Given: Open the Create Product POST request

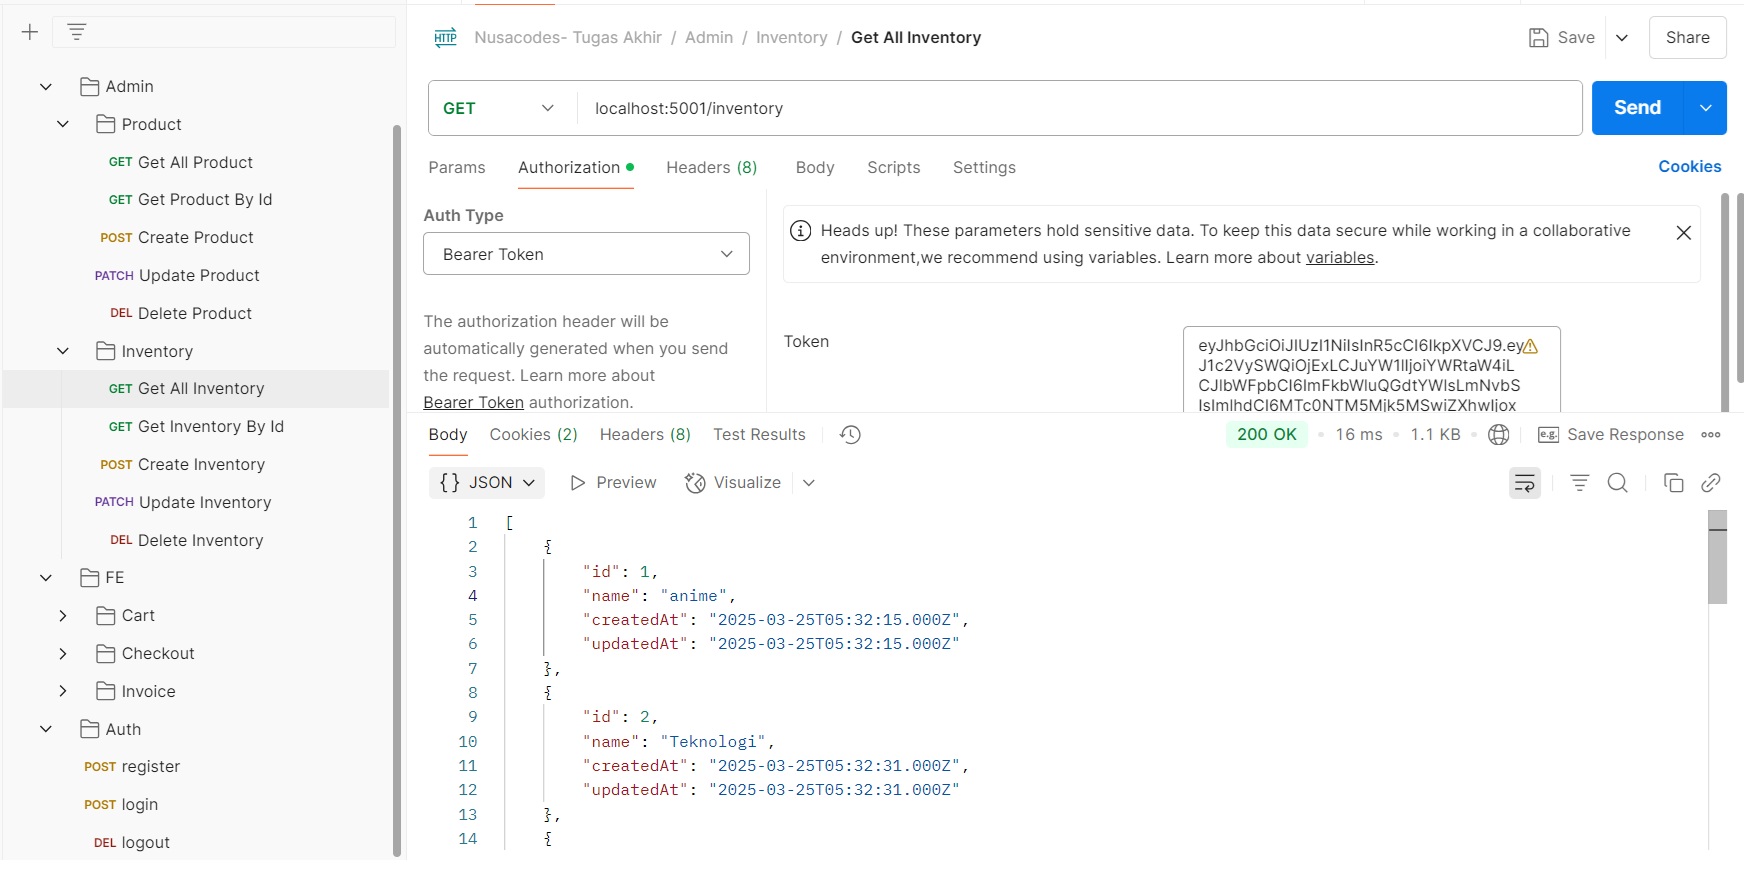Looking at the screenshot, I should [x=177, y=238].
